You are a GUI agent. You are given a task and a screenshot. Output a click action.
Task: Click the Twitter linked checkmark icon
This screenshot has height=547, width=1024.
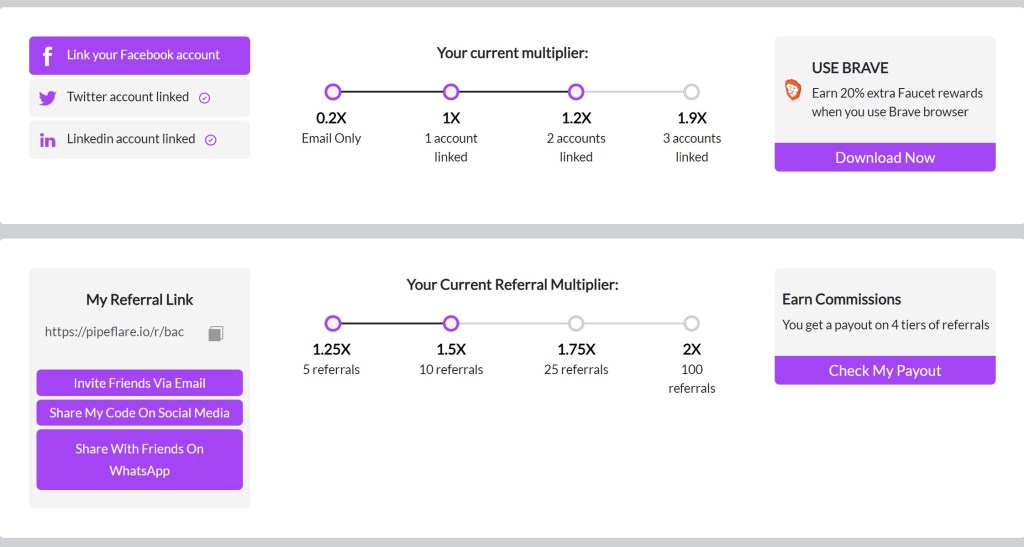[x=205, y=98]
